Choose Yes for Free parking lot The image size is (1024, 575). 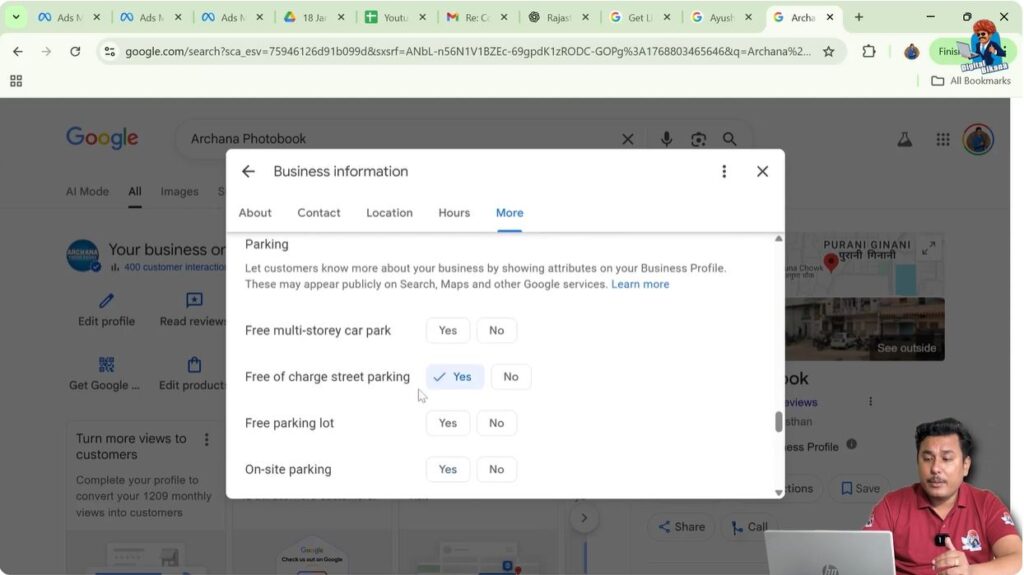point(447,423)
